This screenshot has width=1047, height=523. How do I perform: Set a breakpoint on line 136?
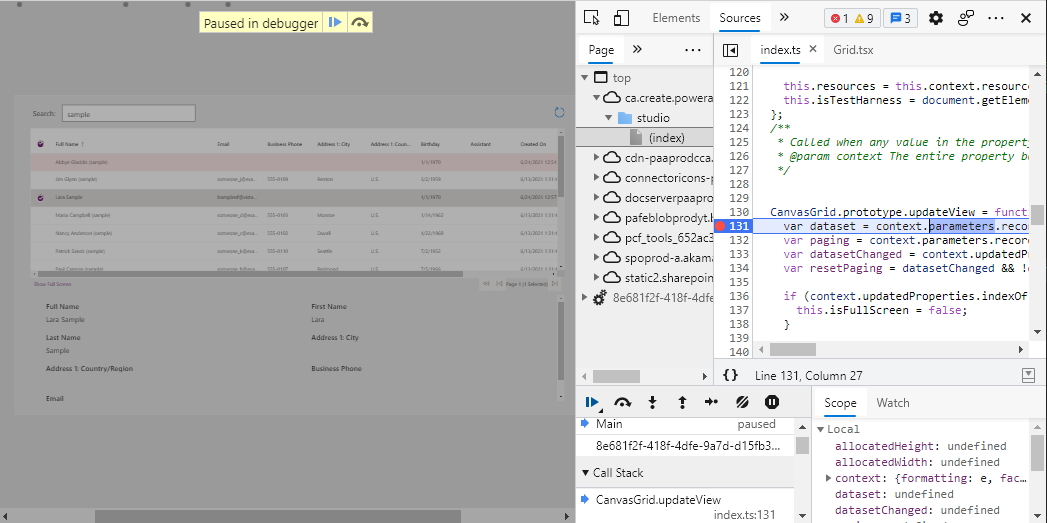pyautogui.click(x=739, y=296)
